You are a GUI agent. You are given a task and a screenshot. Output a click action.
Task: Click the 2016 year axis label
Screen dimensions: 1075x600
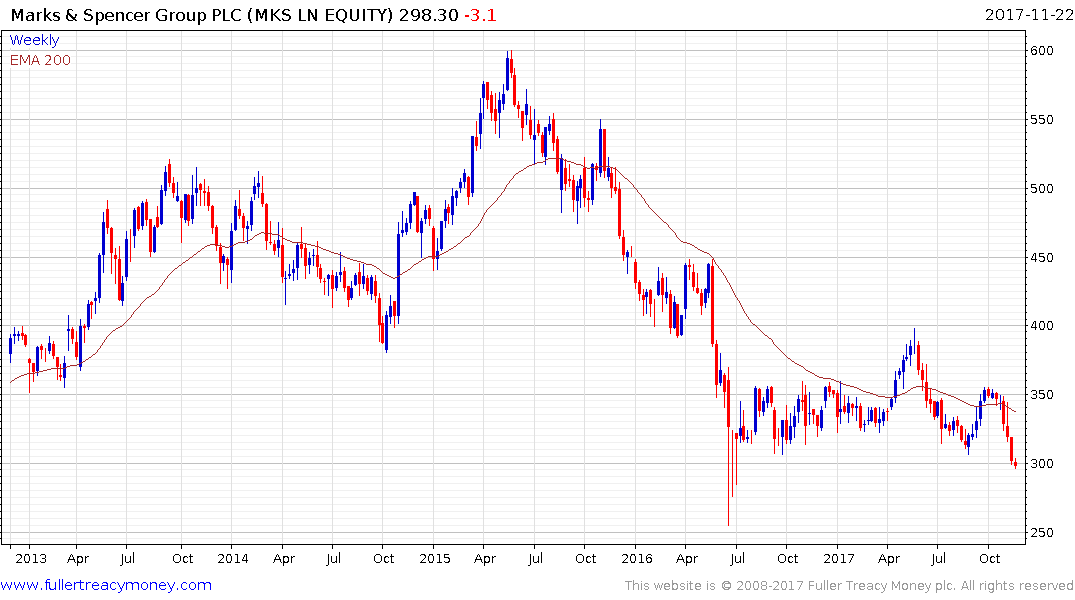pos(637,559)
